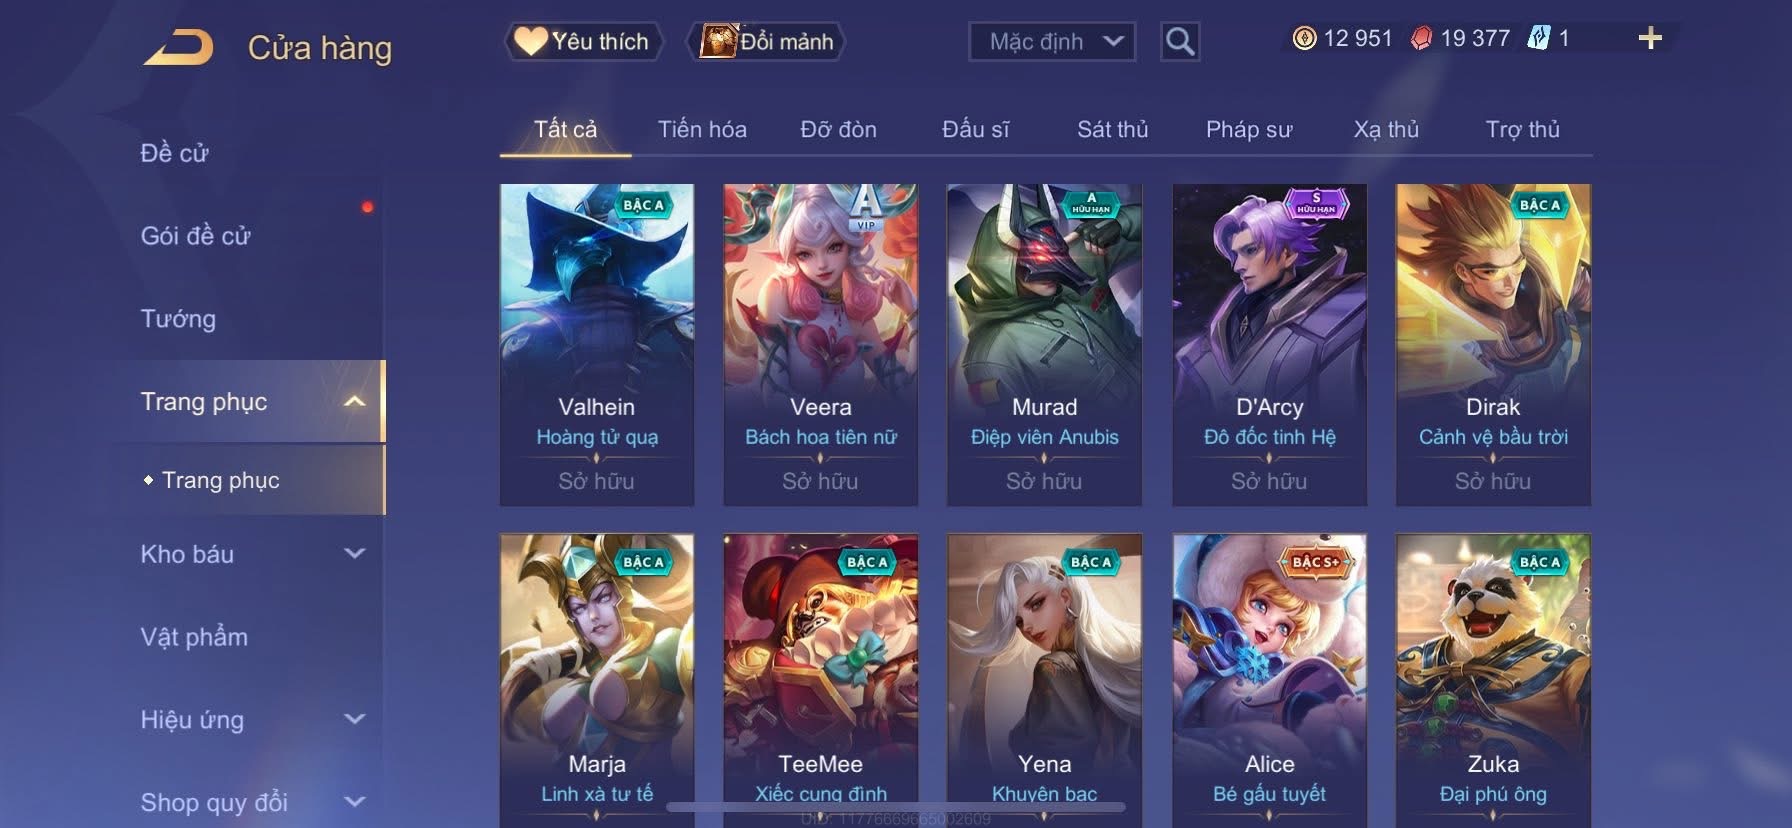Open the Gói đề cử menu
Image resolution: width=1792 pixels, height=828 pixels.
coord(195,236)
